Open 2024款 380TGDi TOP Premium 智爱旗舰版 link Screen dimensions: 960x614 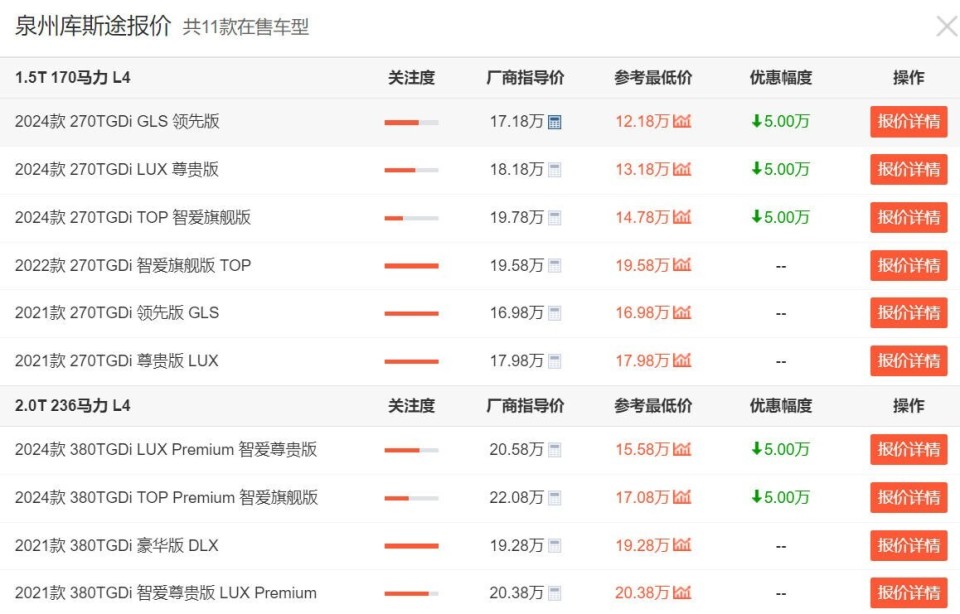point(166,497)
